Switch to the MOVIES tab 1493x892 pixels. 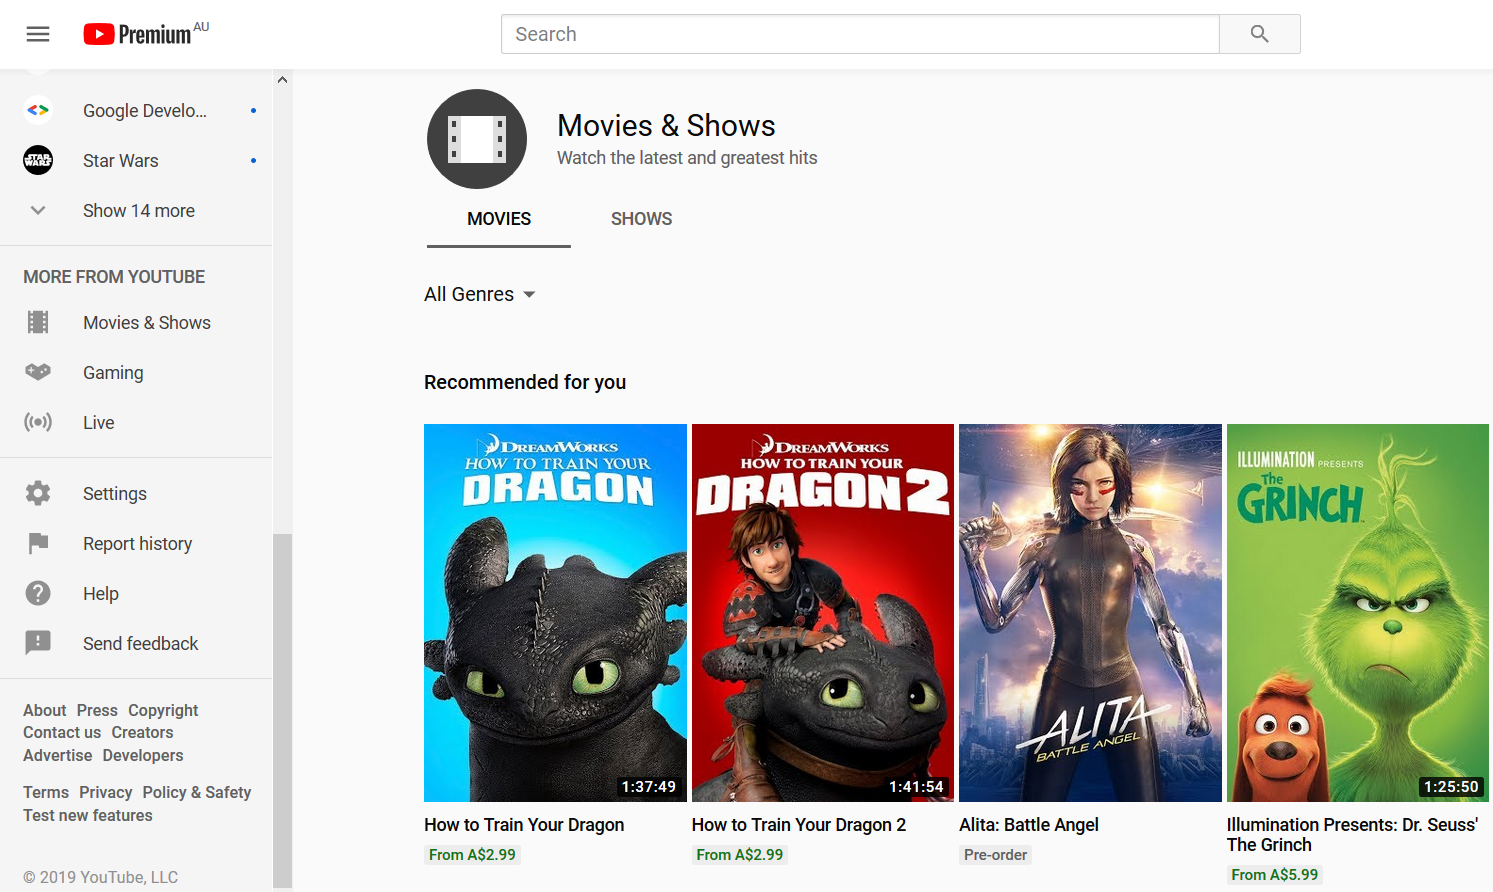[x=499, y=219]
